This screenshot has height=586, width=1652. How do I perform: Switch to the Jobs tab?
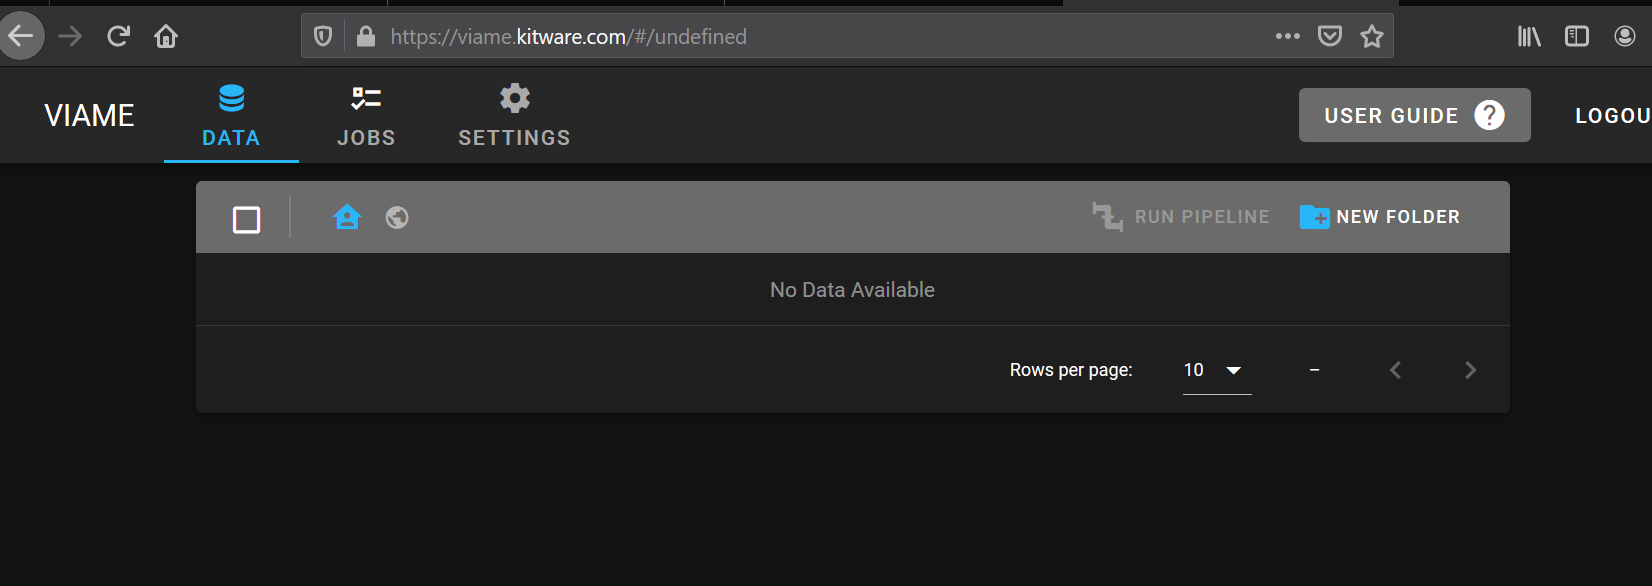(x=365, y=115)
